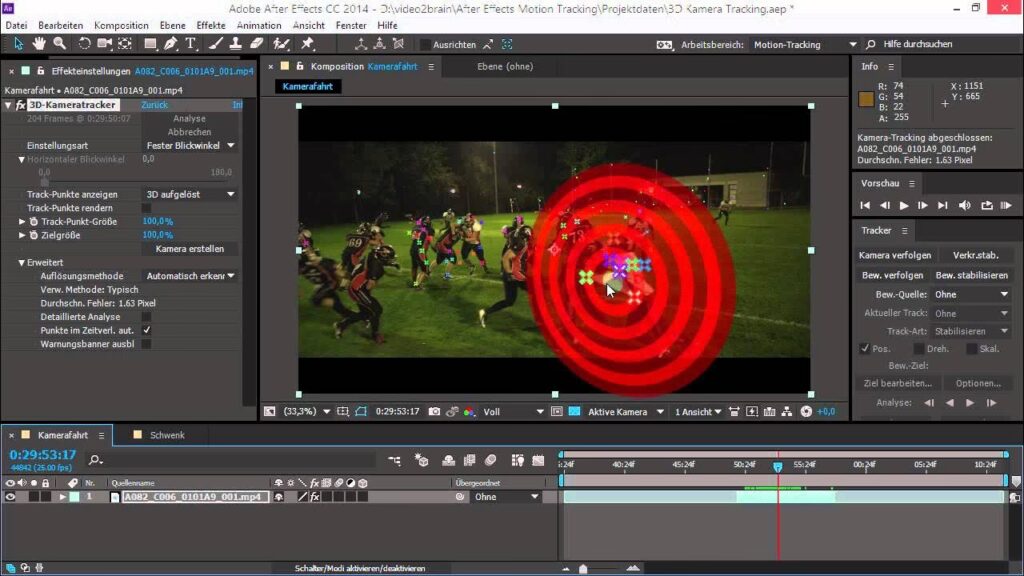Image resolution: width=1024 pixels, height=576 pixels.
Task: Click the Kamera erstellen button
Action: [190, 248]
